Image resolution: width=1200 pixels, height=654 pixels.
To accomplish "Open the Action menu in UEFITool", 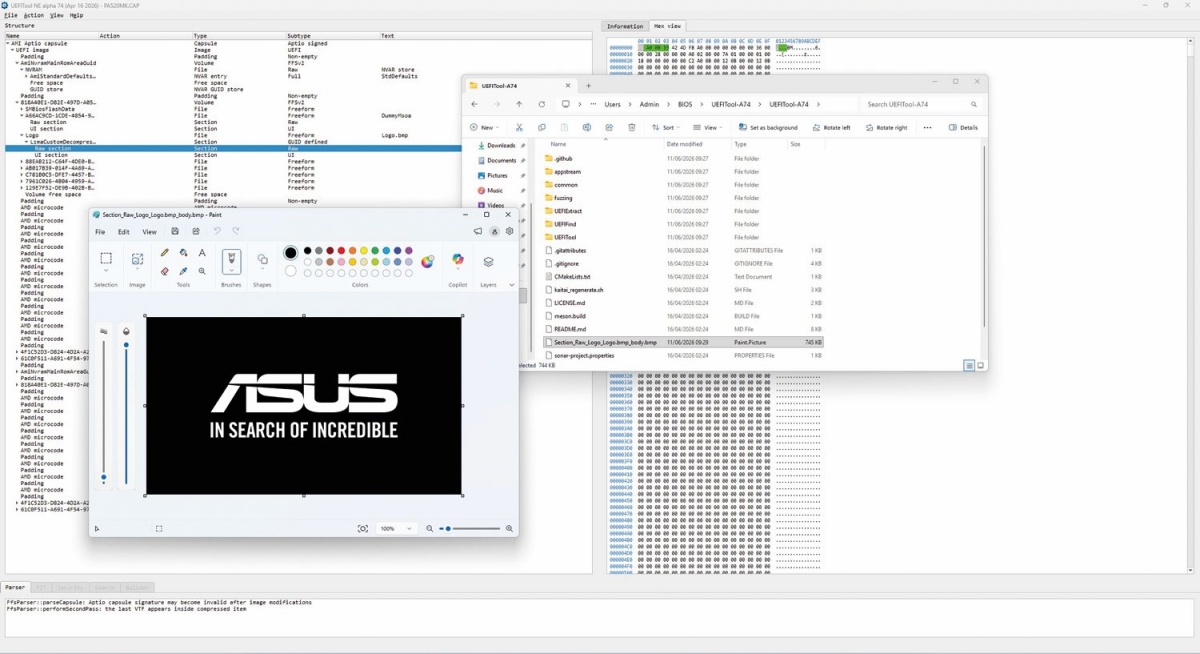I will (x=33, y=15).
